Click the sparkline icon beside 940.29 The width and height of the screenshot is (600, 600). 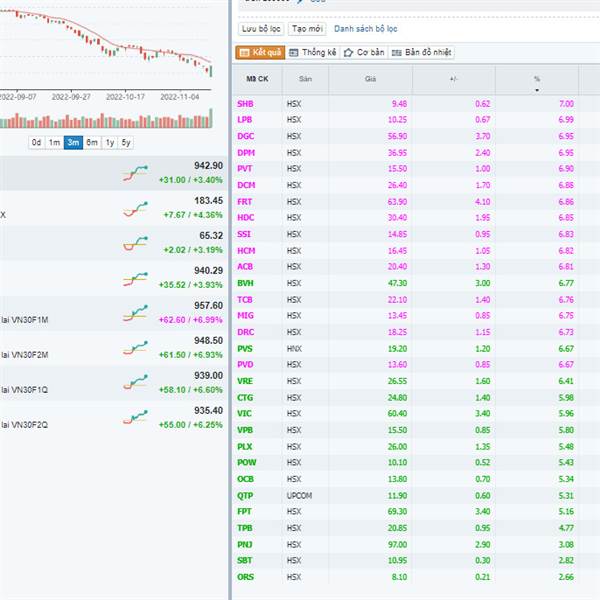coord(135,279)
